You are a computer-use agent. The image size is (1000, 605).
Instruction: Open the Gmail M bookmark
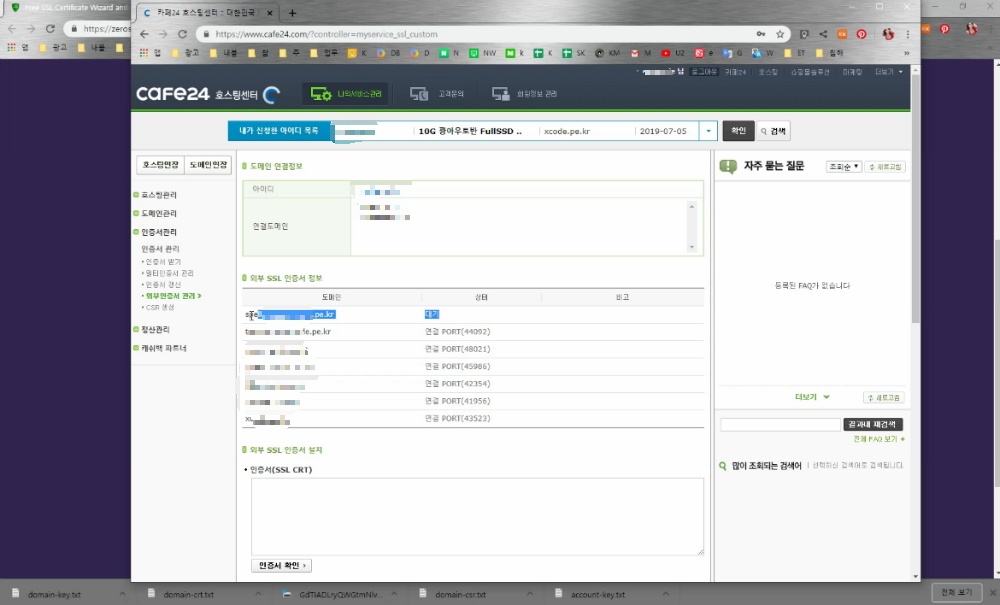click(x=641, y=53)
